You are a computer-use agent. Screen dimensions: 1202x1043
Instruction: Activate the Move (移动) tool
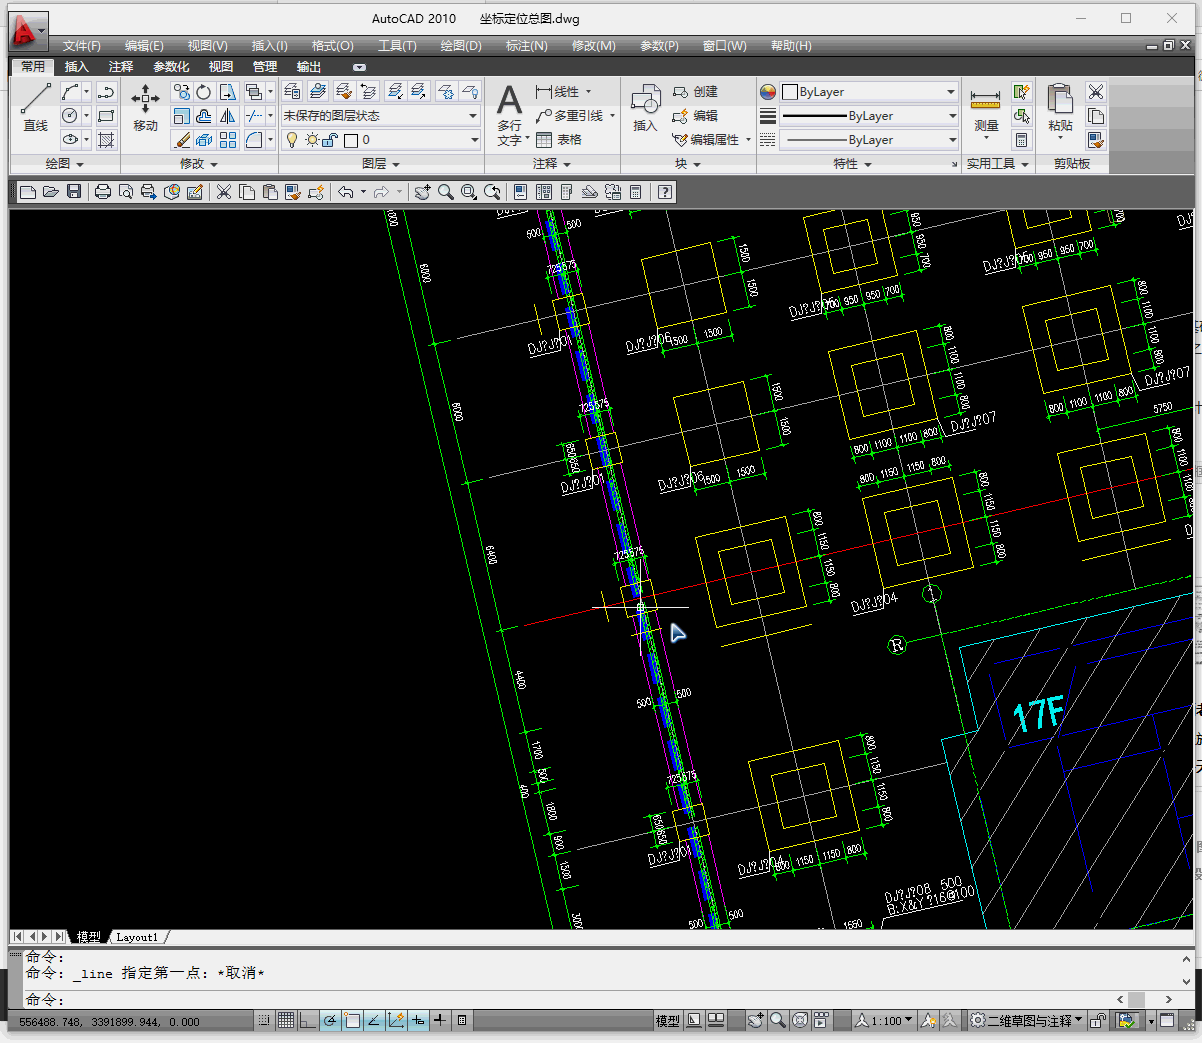tap(146, 107)
